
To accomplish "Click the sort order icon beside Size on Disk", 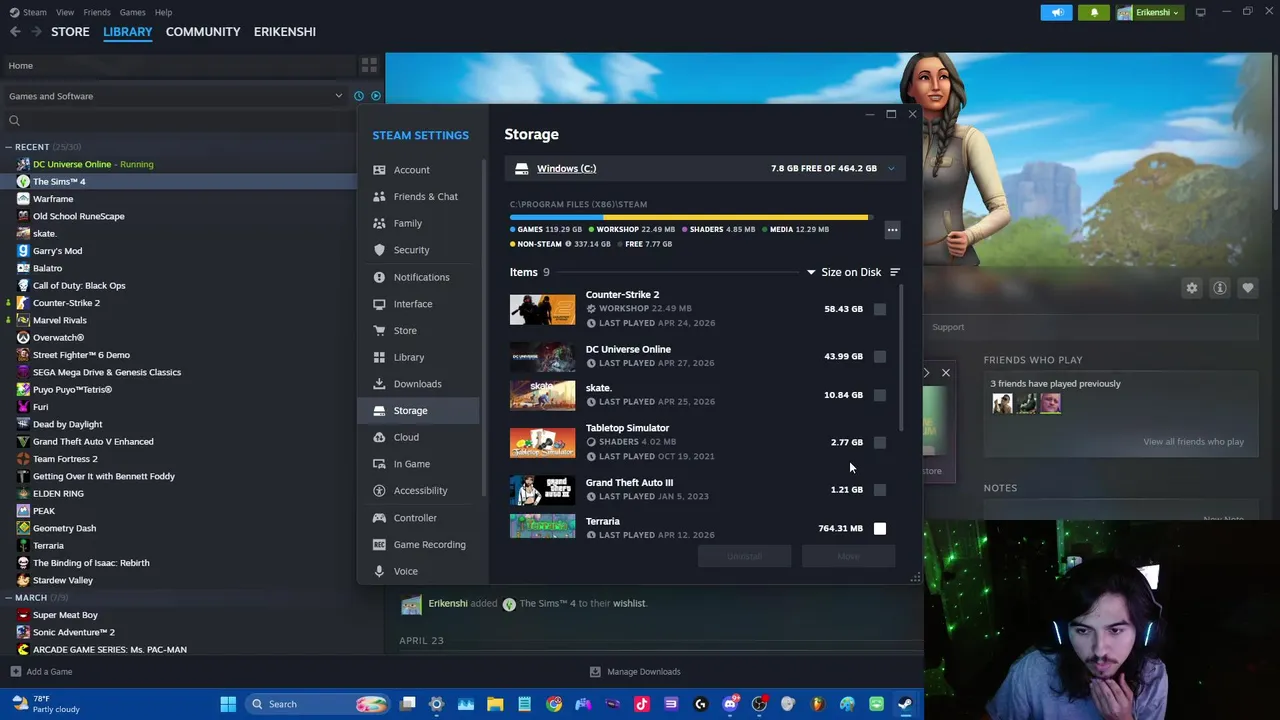I will pyautogui.click(x=895, y=272).
